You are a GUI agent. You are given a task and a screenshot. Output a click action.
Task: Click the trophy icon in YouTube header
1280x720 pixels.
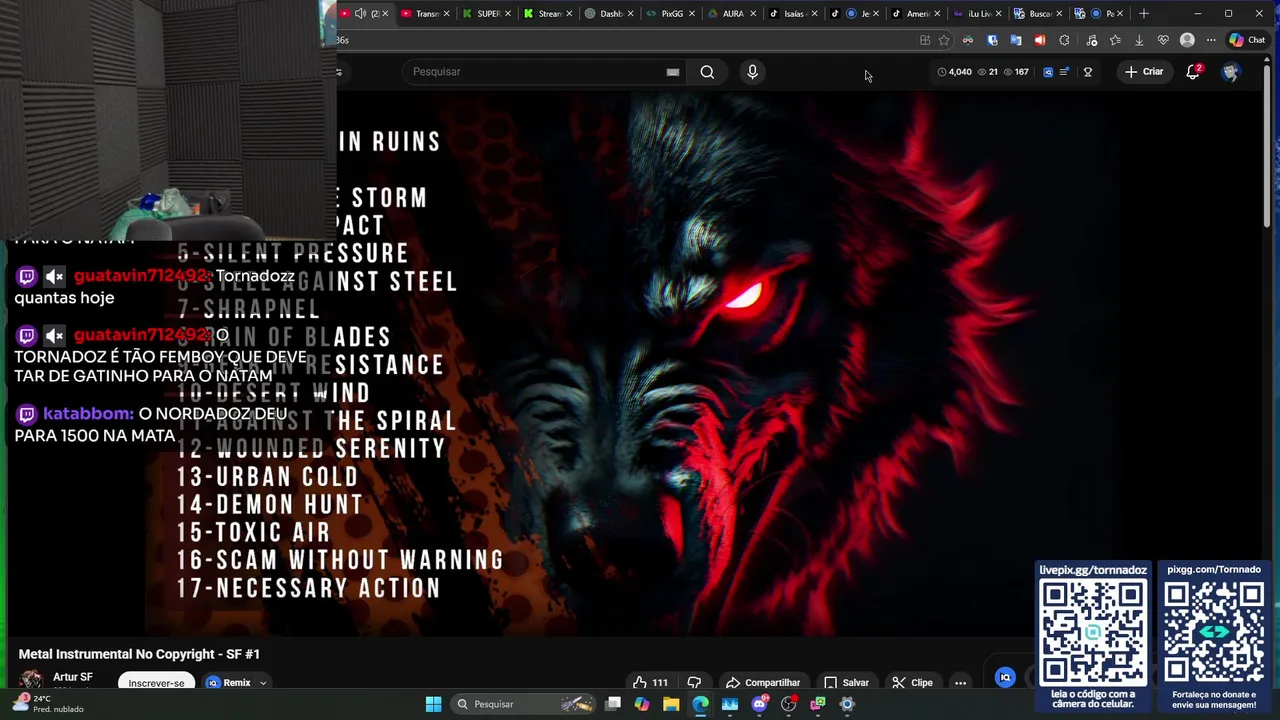[x=1088, y=72]
